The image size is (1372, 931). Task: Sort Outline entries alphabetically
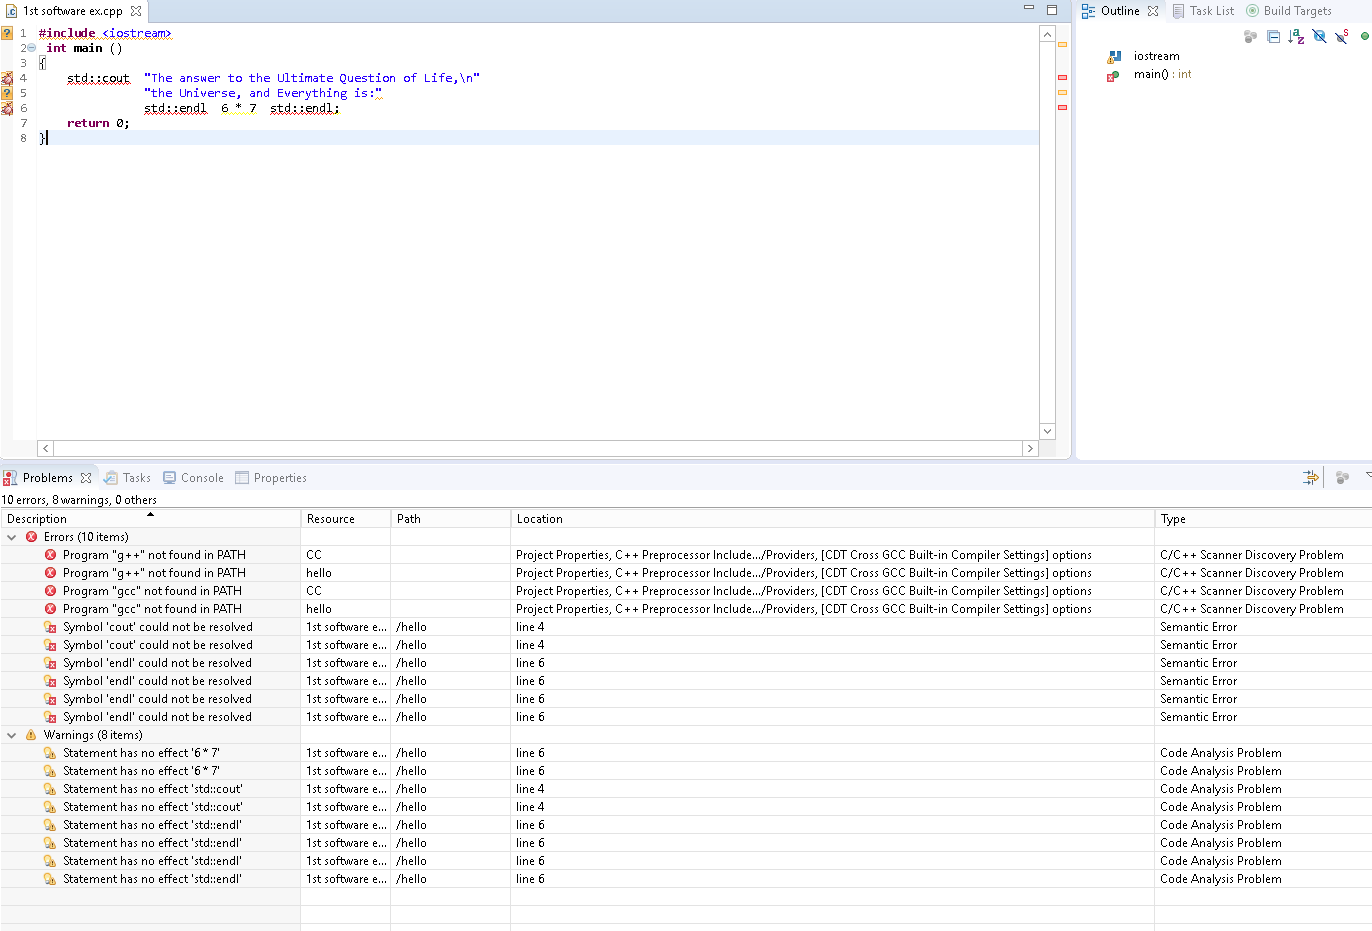[1296, 36]
